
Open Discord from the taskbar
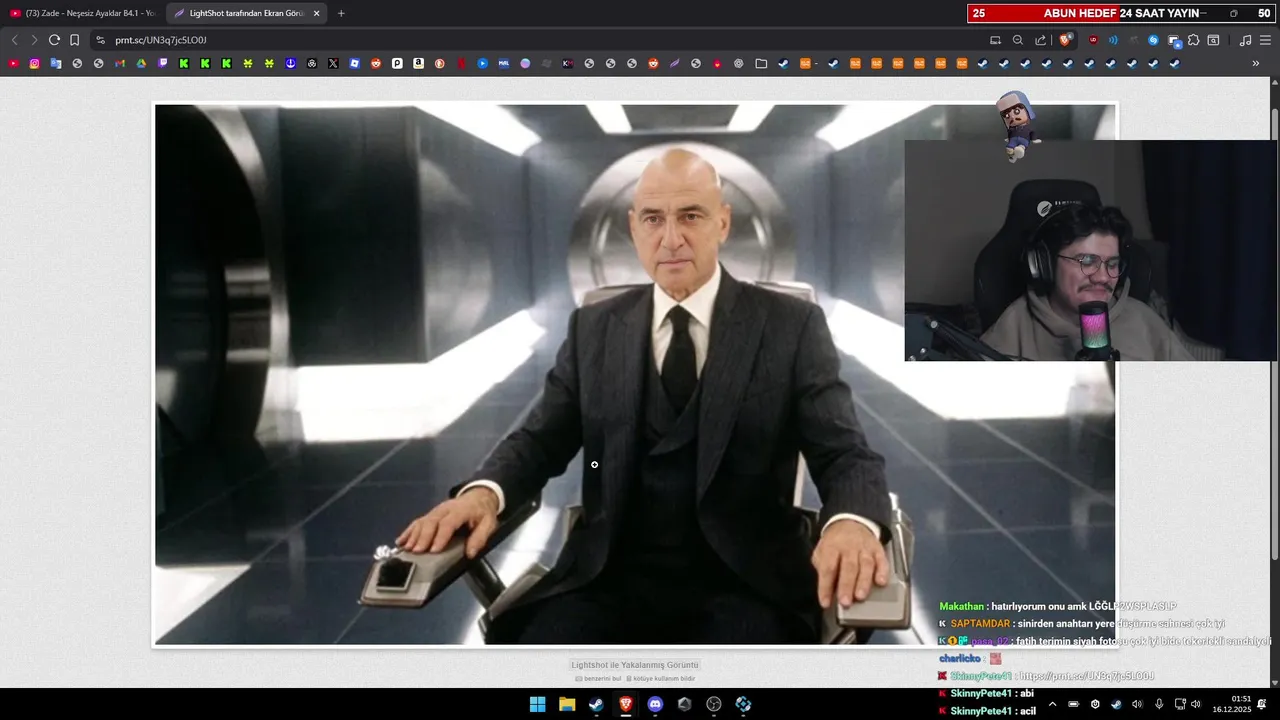click(x=655, y=704)
